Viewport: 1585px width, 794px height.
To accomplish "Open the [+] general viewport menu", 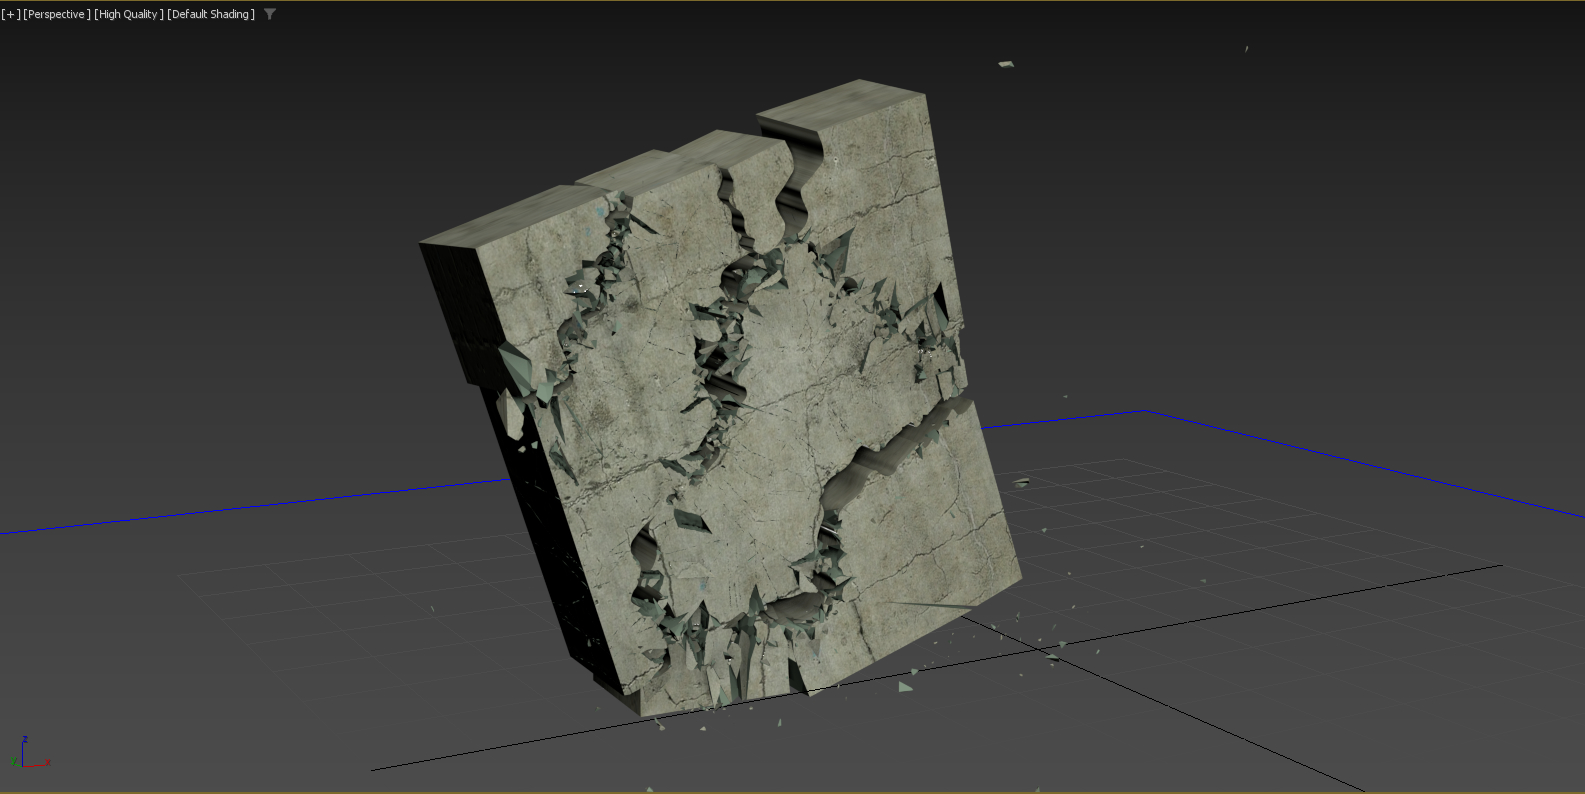I will pyautogui.click(x=11, y=14).
